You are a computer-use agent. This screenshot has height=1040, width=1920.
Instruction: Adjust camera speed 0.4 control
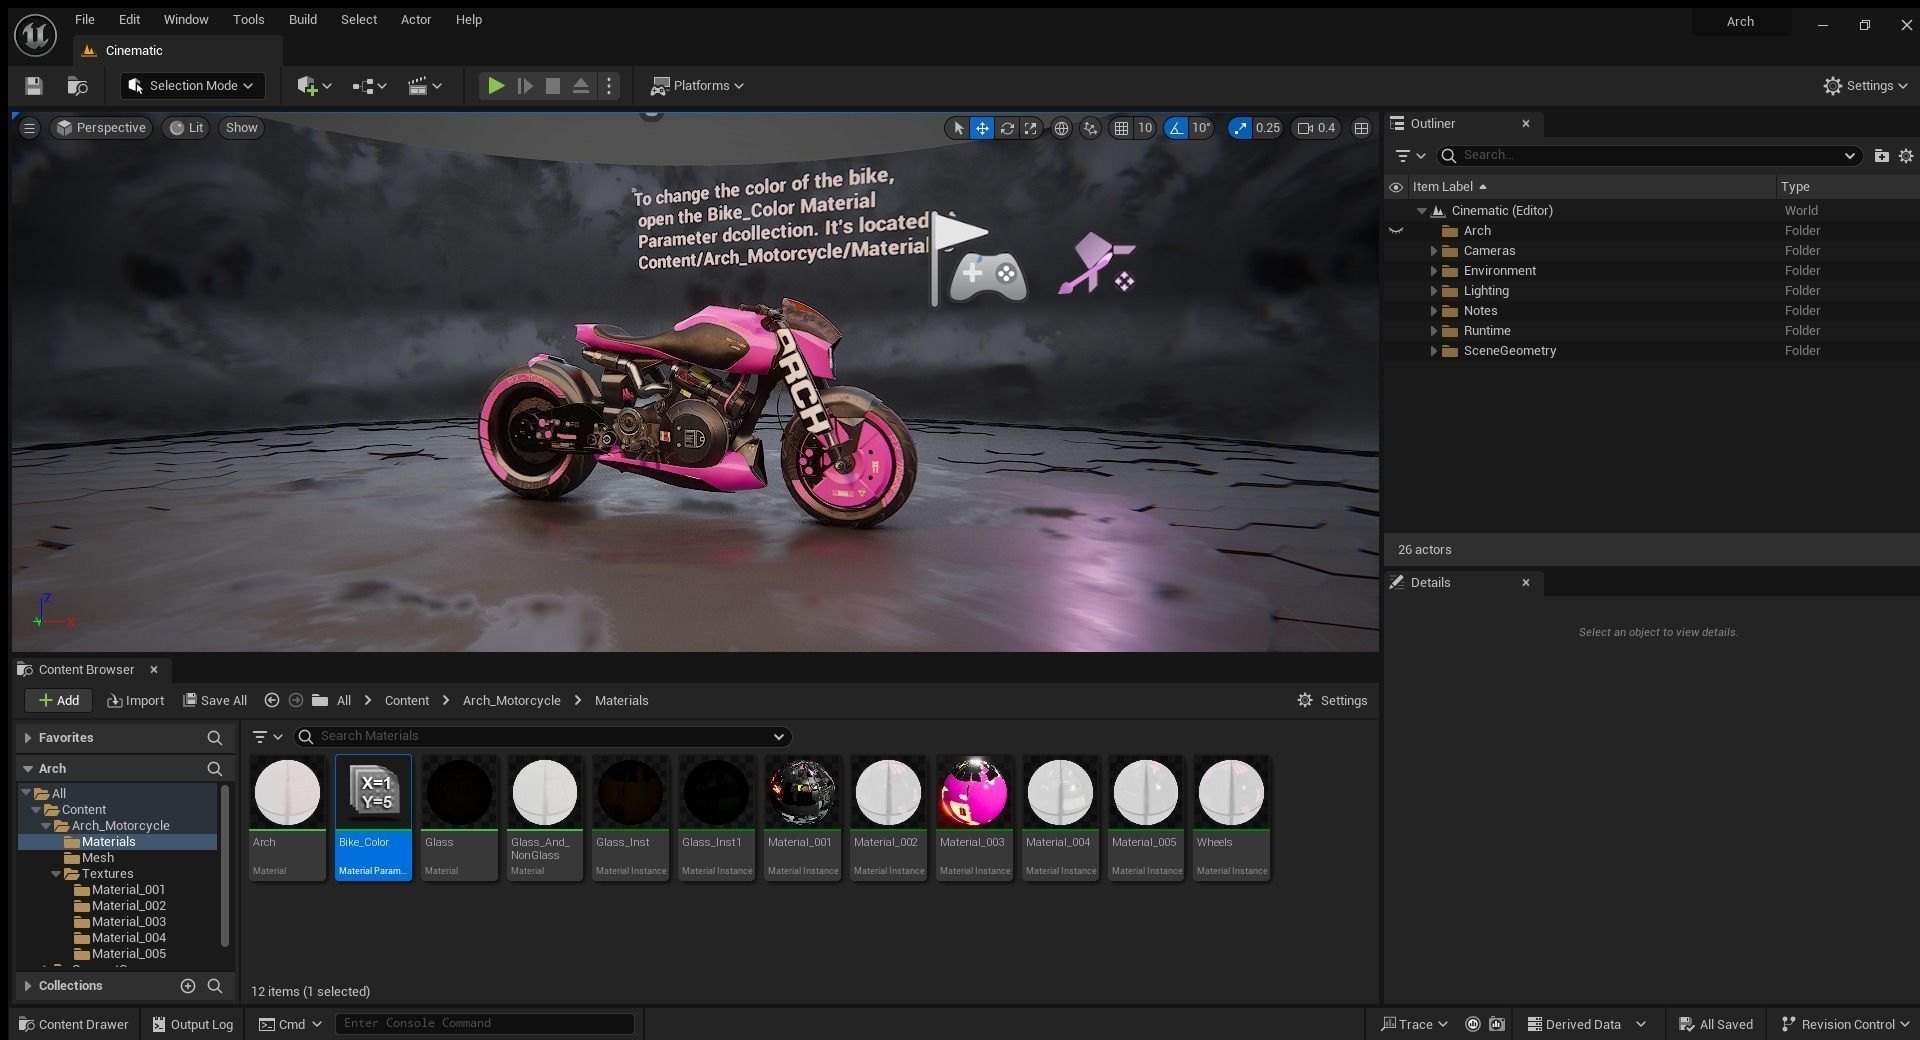coord(1316,128)
